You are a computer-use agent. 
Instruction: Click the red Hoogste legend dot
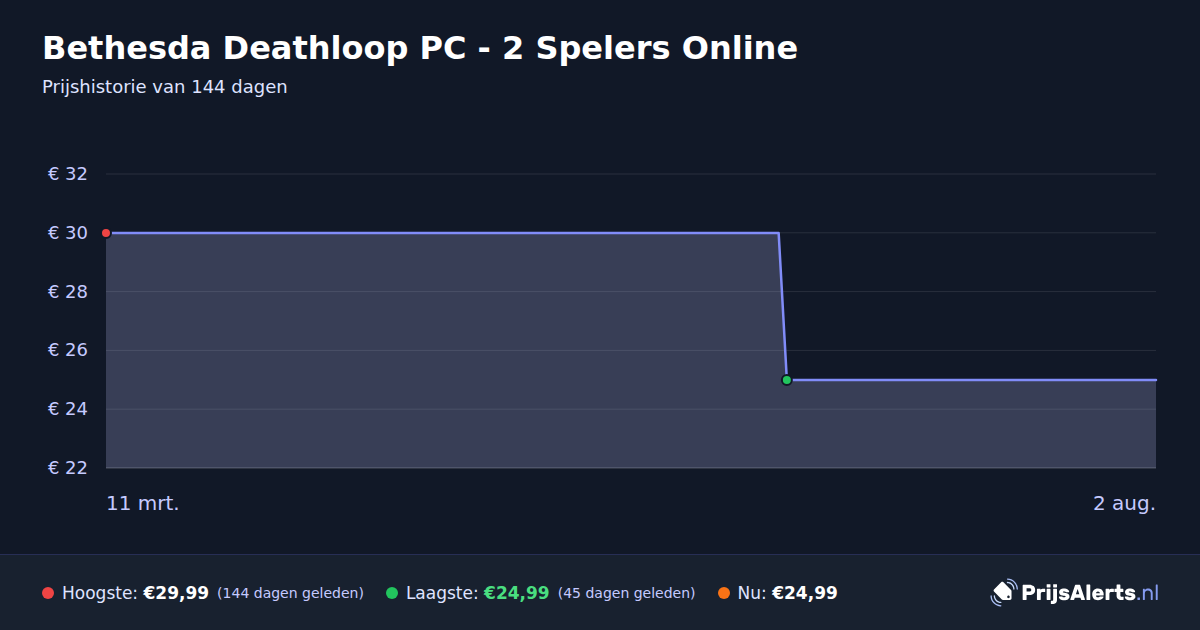[48, 593]
